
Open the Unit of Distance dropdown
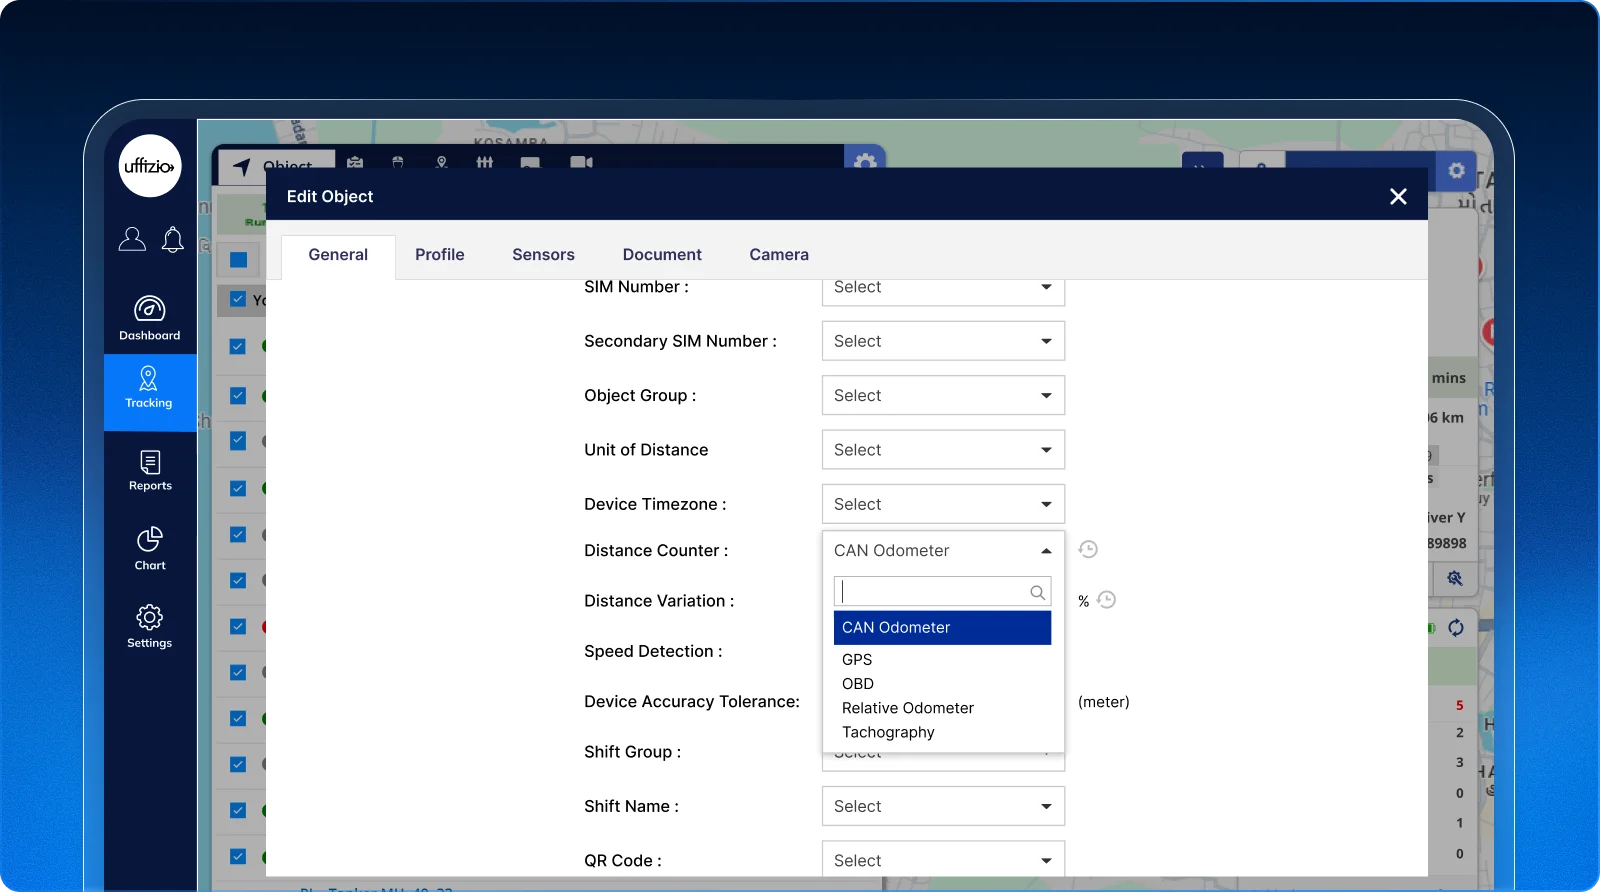[943, 450]
